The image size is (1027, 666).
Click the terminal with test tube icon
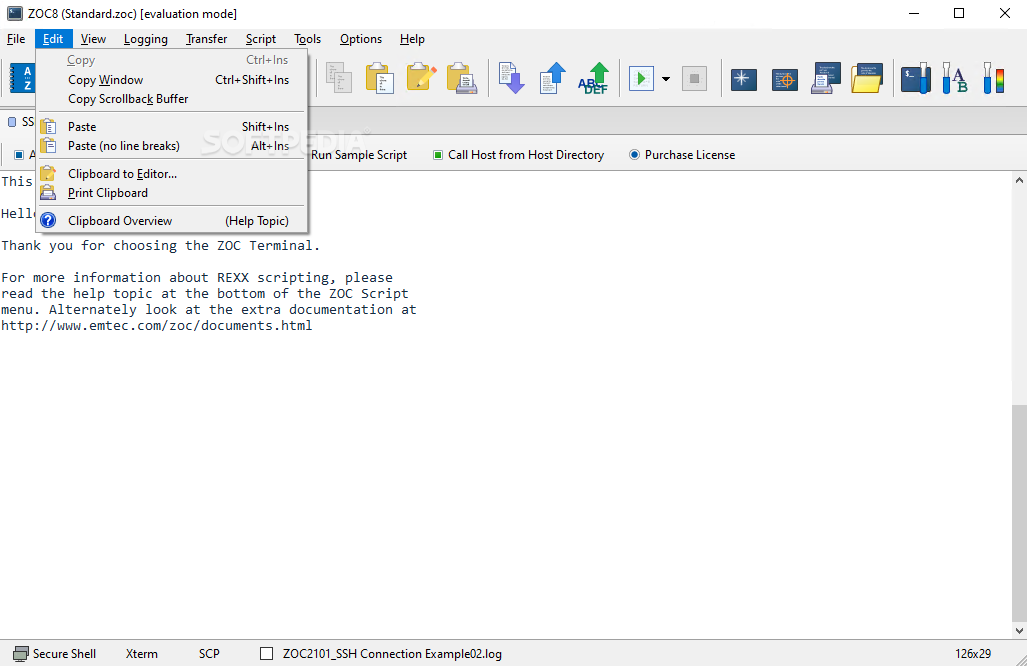pyautogui.click(x=916, y=79)
